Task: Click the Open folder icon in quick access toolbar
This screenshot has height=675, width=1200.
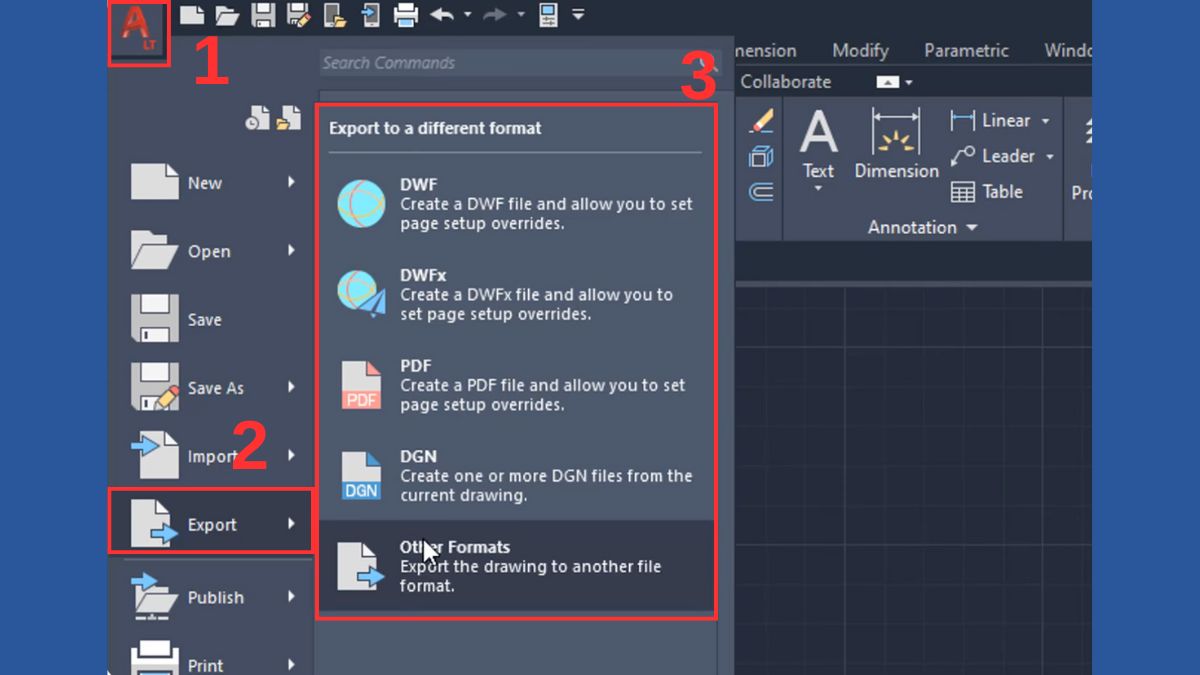Action: point(226,15)
